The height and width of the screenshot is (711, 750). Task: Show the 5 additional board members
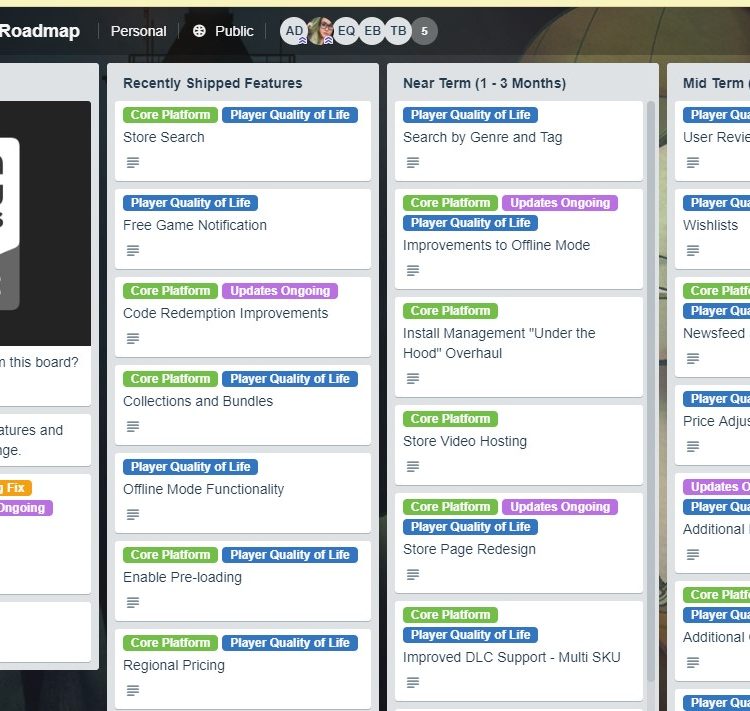(424, 31)
